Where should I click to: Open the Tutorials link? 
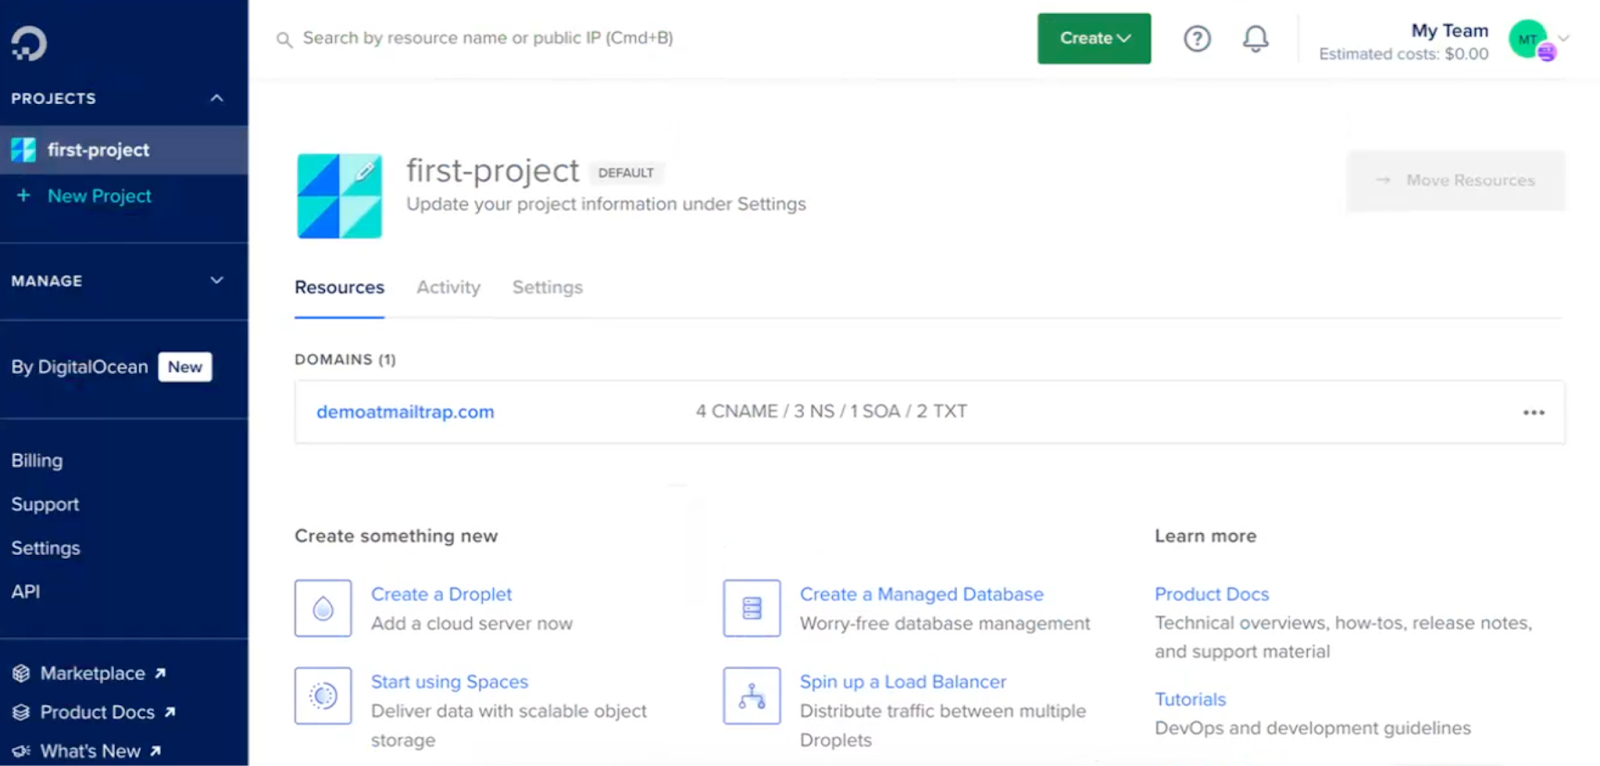1190,700
